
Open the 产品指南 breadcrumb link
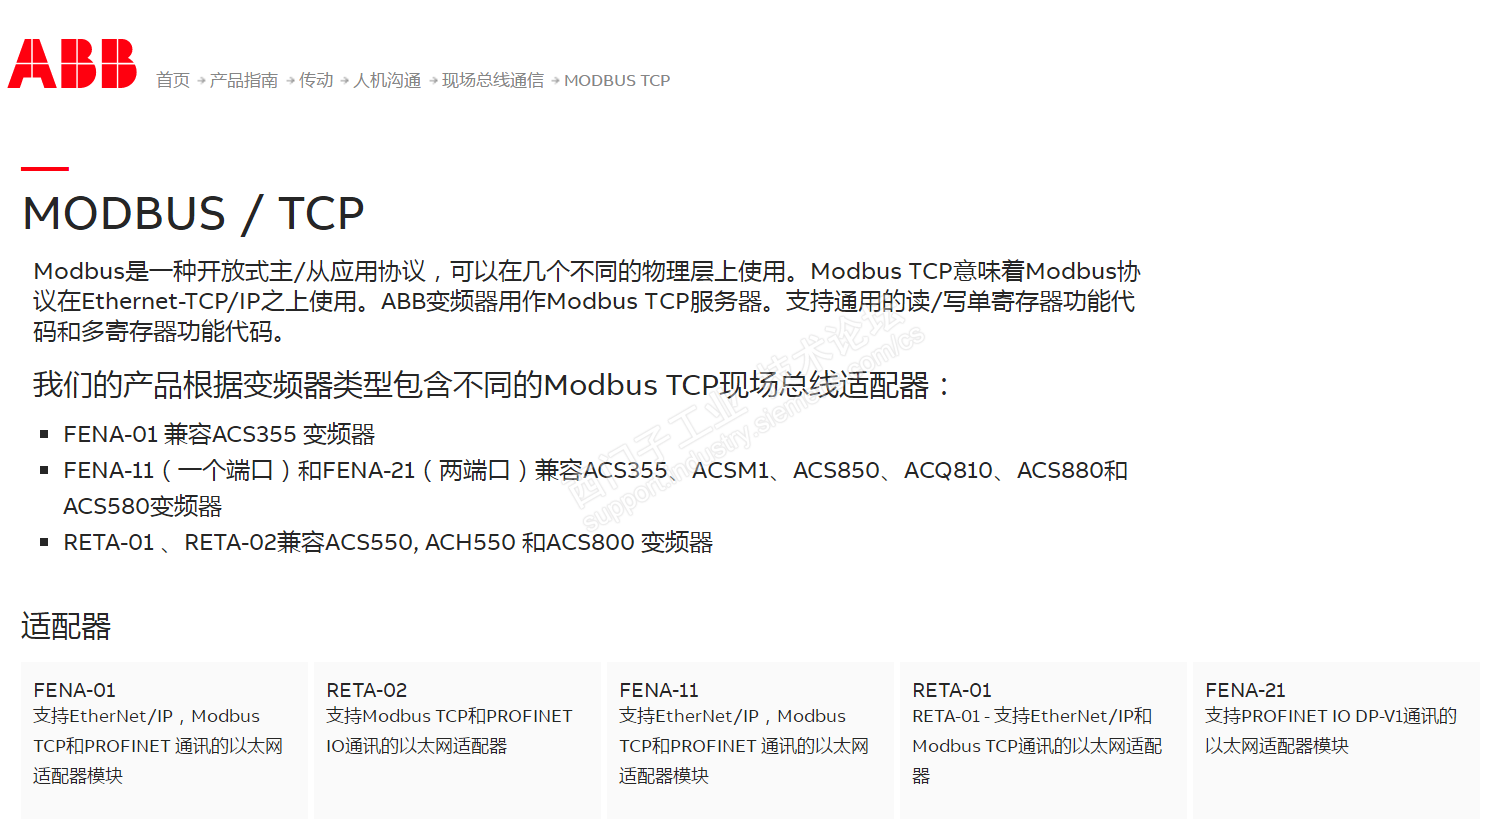243,80
